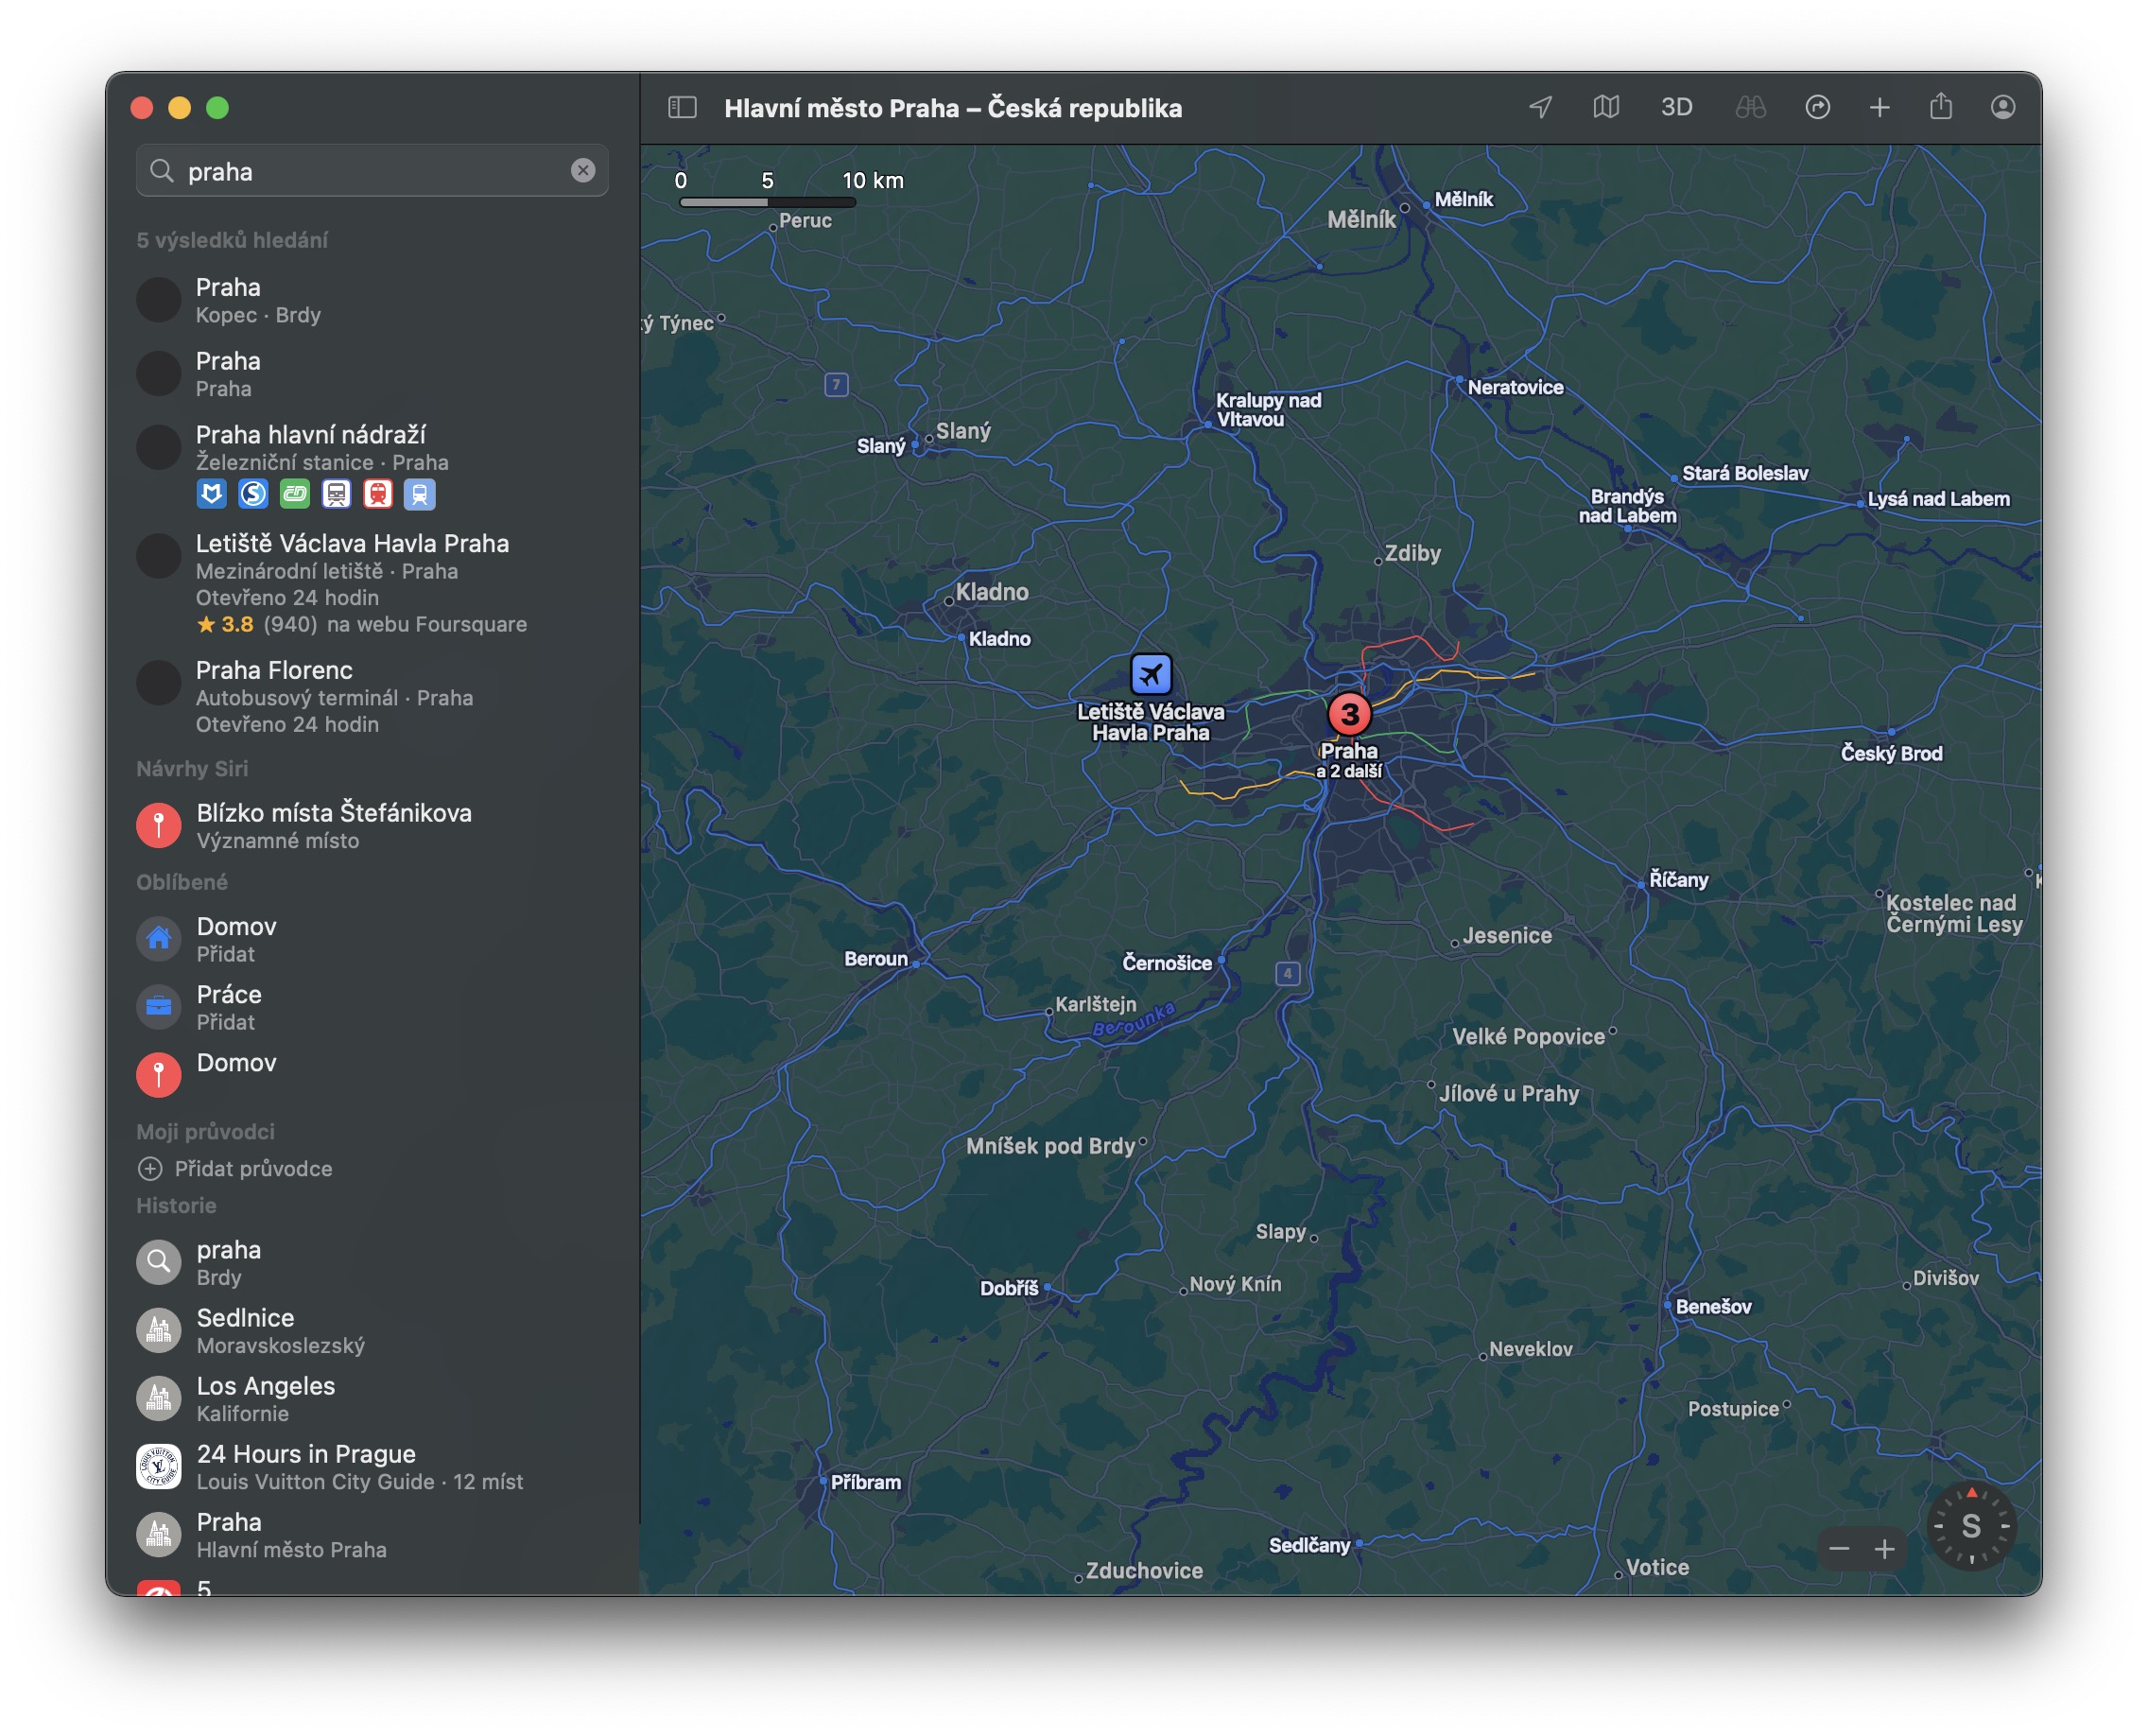This screenshot has height=1736, width=2148.
Task: Click the Look Around binoculars icon
Action: (1750, 107)
